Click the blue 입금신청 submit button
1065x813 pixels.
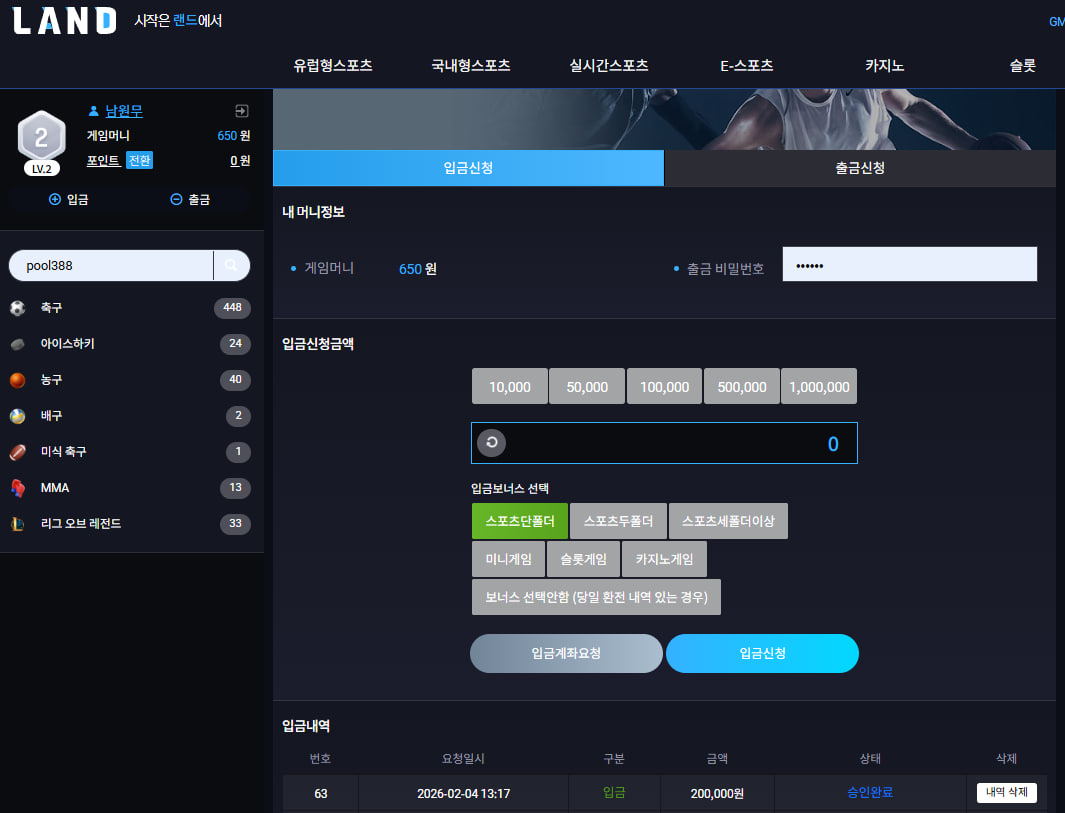coord(762,653)
